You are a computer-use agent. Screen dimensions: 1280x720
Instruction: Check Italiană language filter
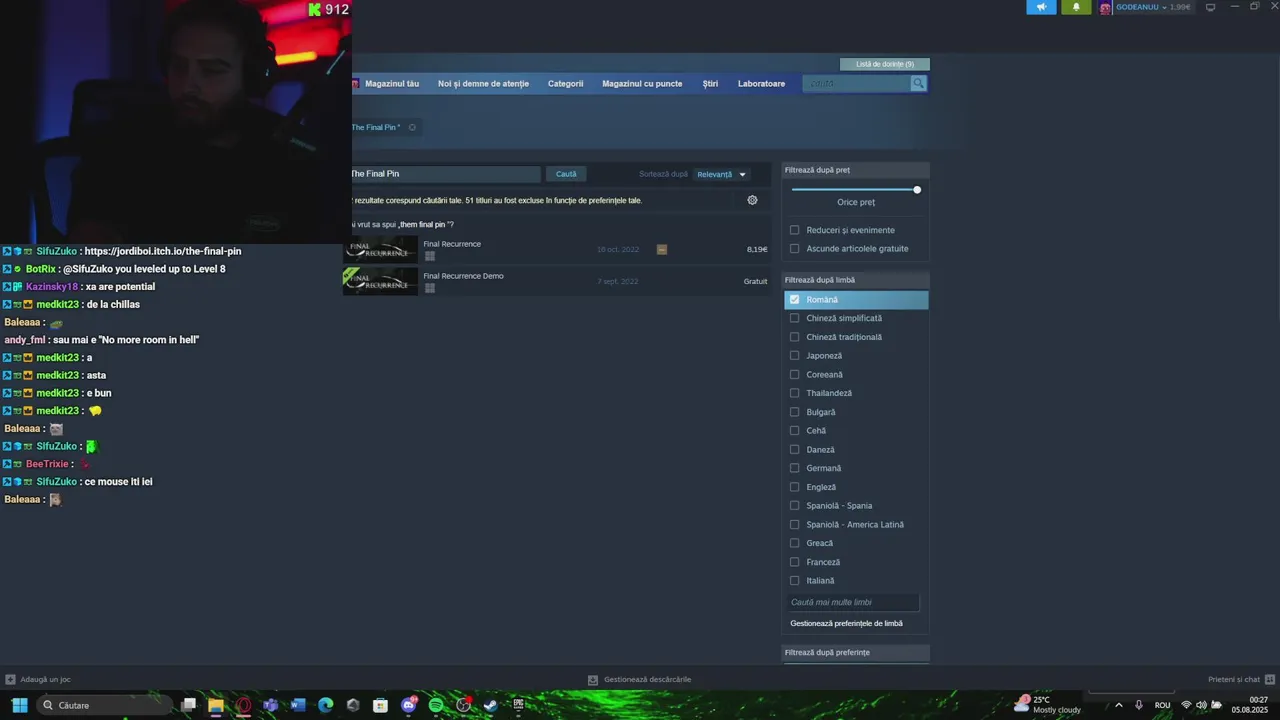795,581
